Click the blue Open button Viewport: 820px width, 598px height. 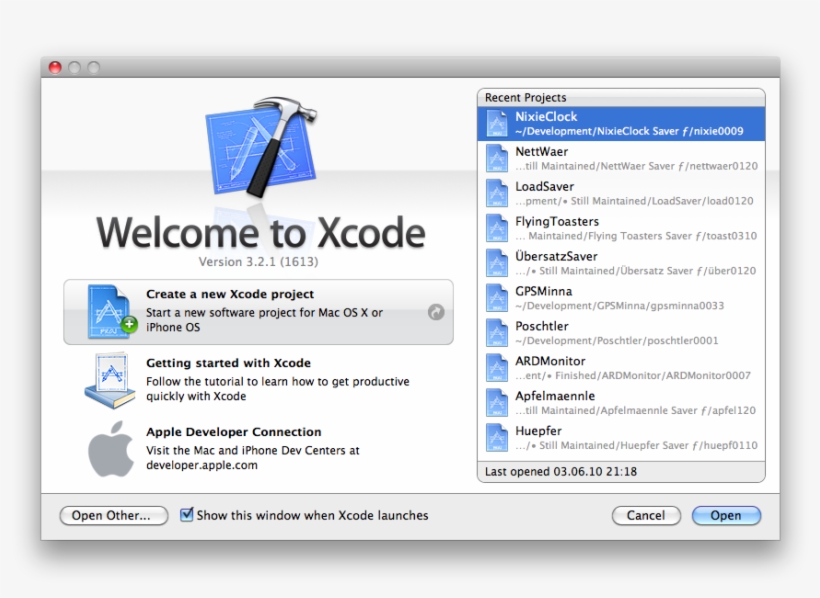tap(726, 515)
